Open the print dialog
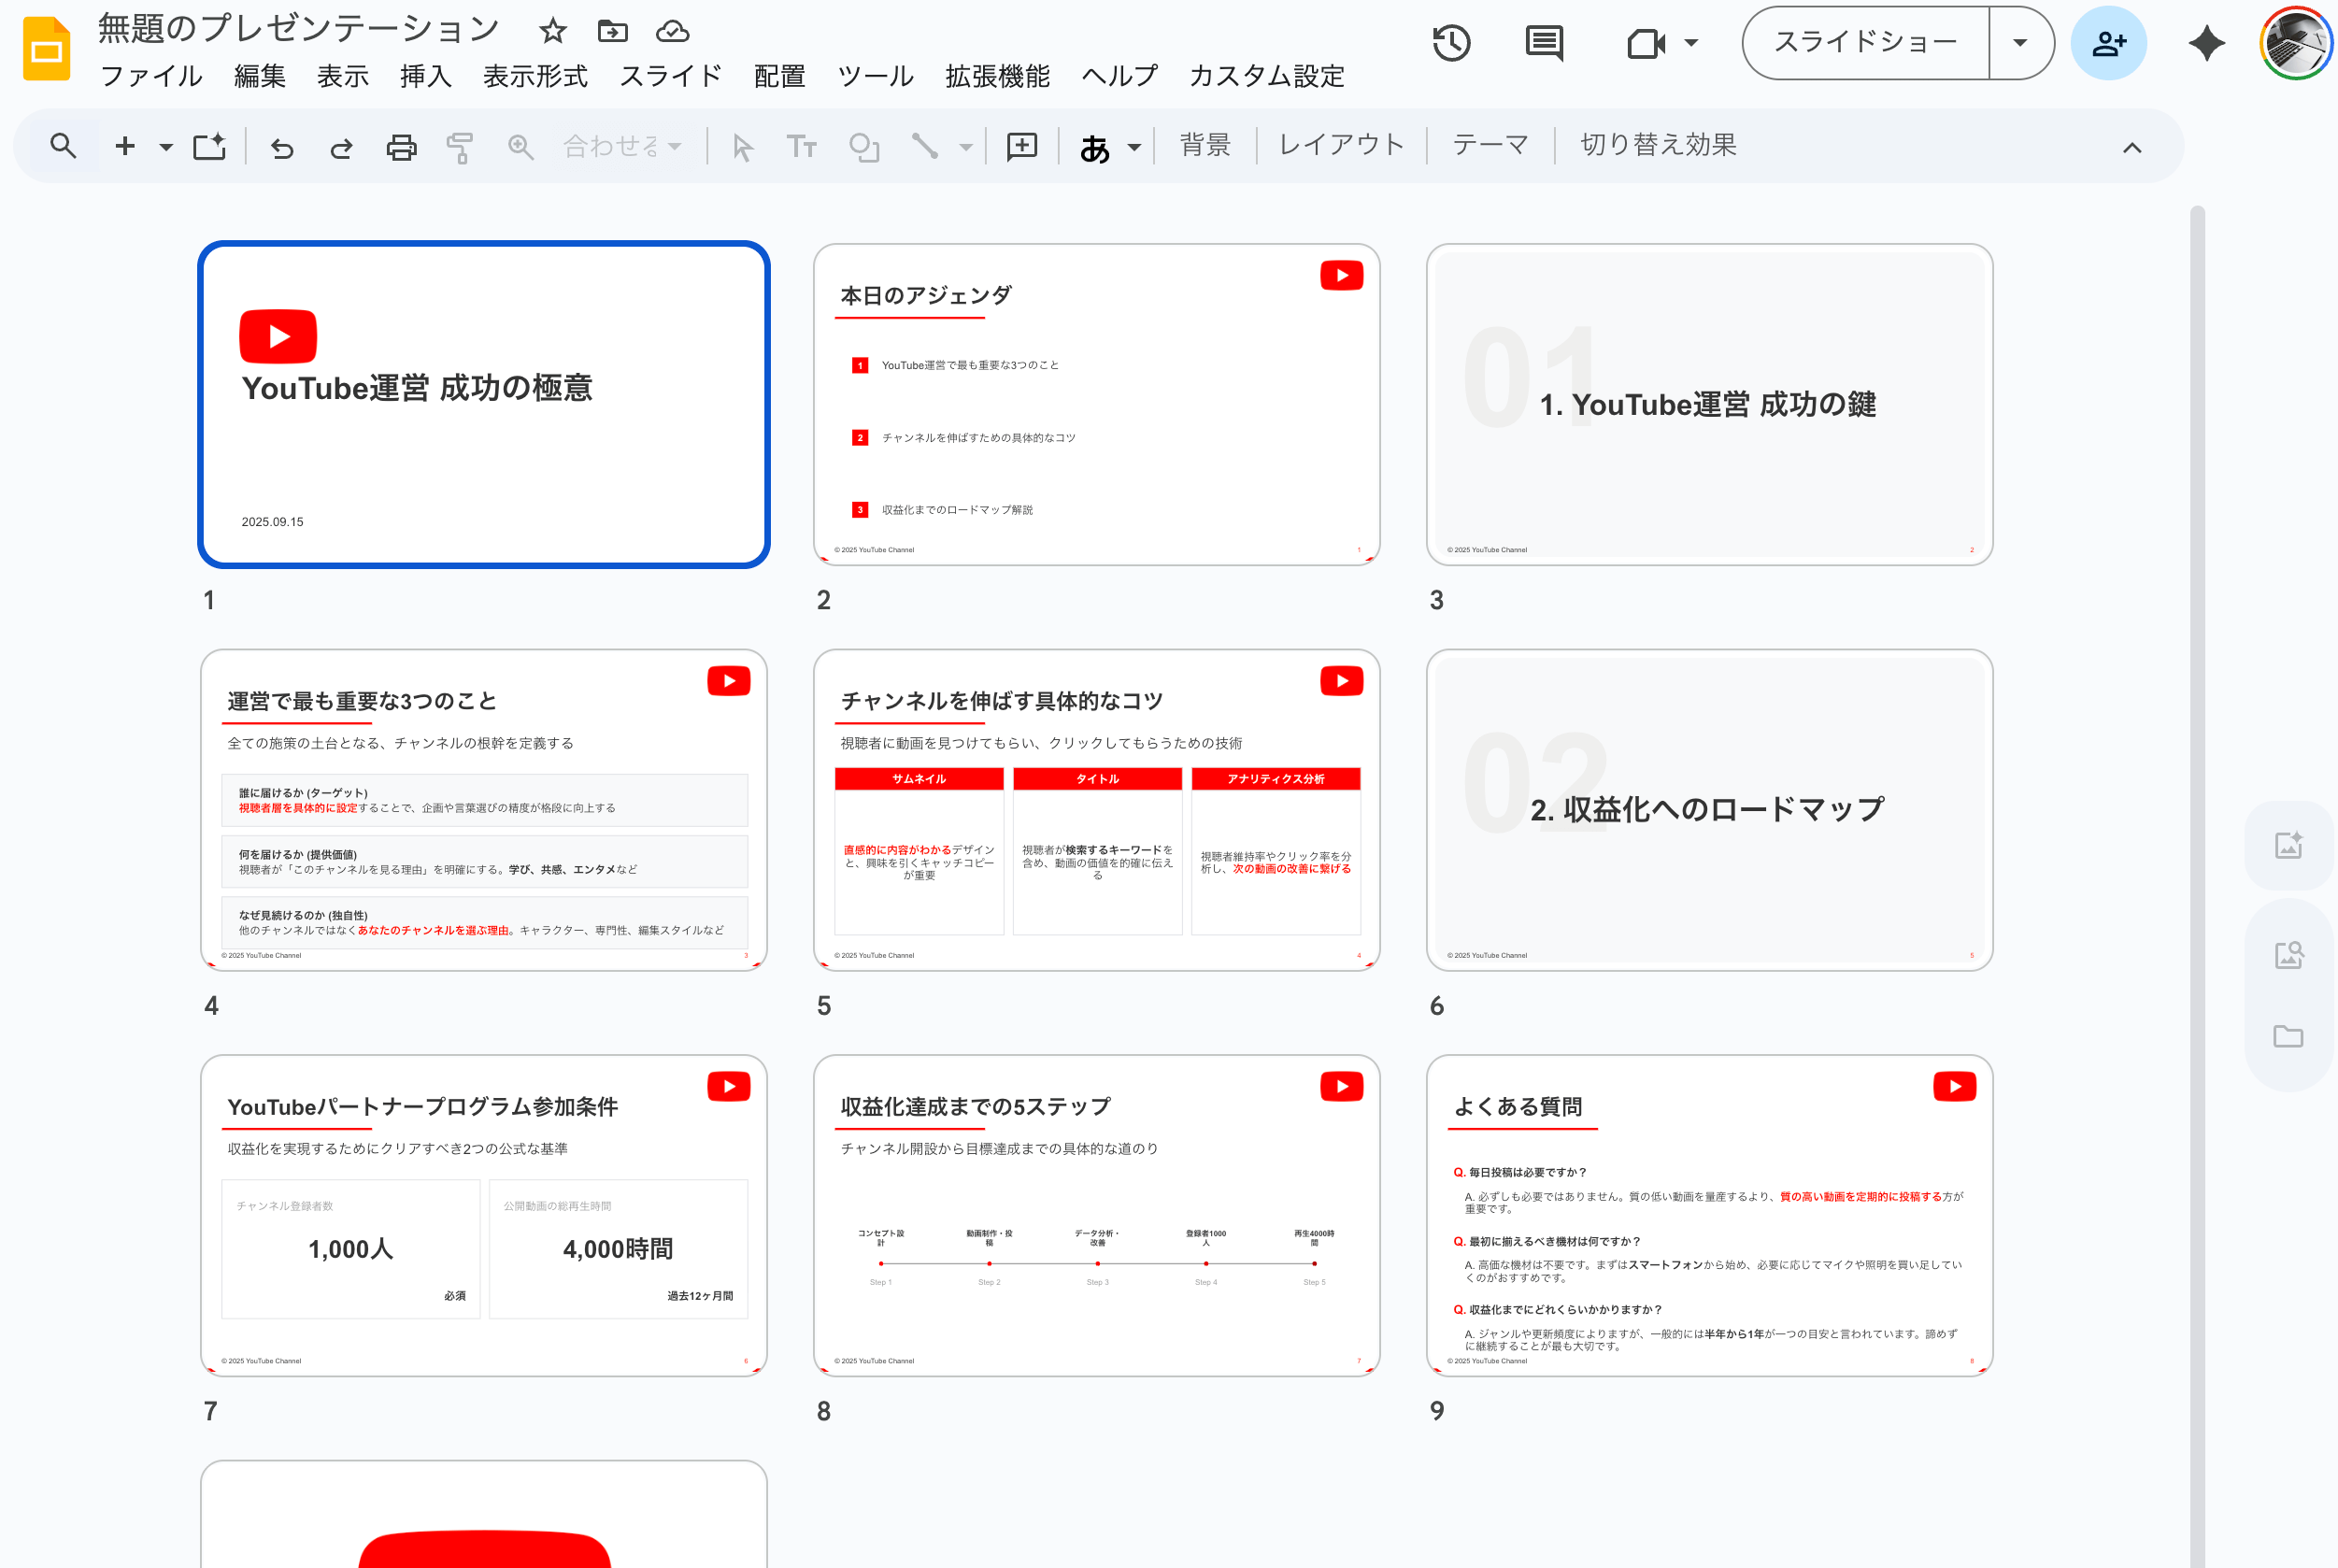Screen dimensions: 2338x1568 coord(400,146)
